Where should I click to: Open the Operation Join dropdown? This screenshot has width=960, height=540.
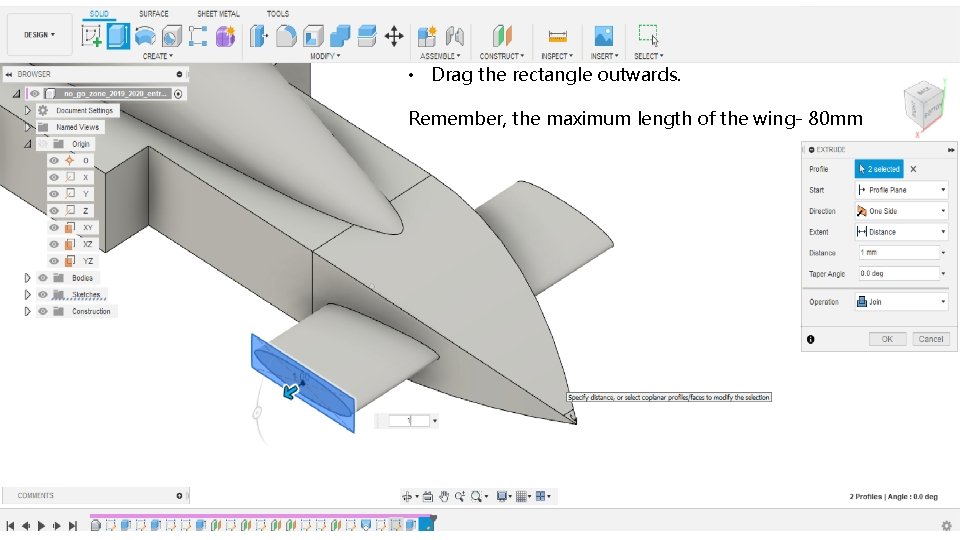point(901,302)
